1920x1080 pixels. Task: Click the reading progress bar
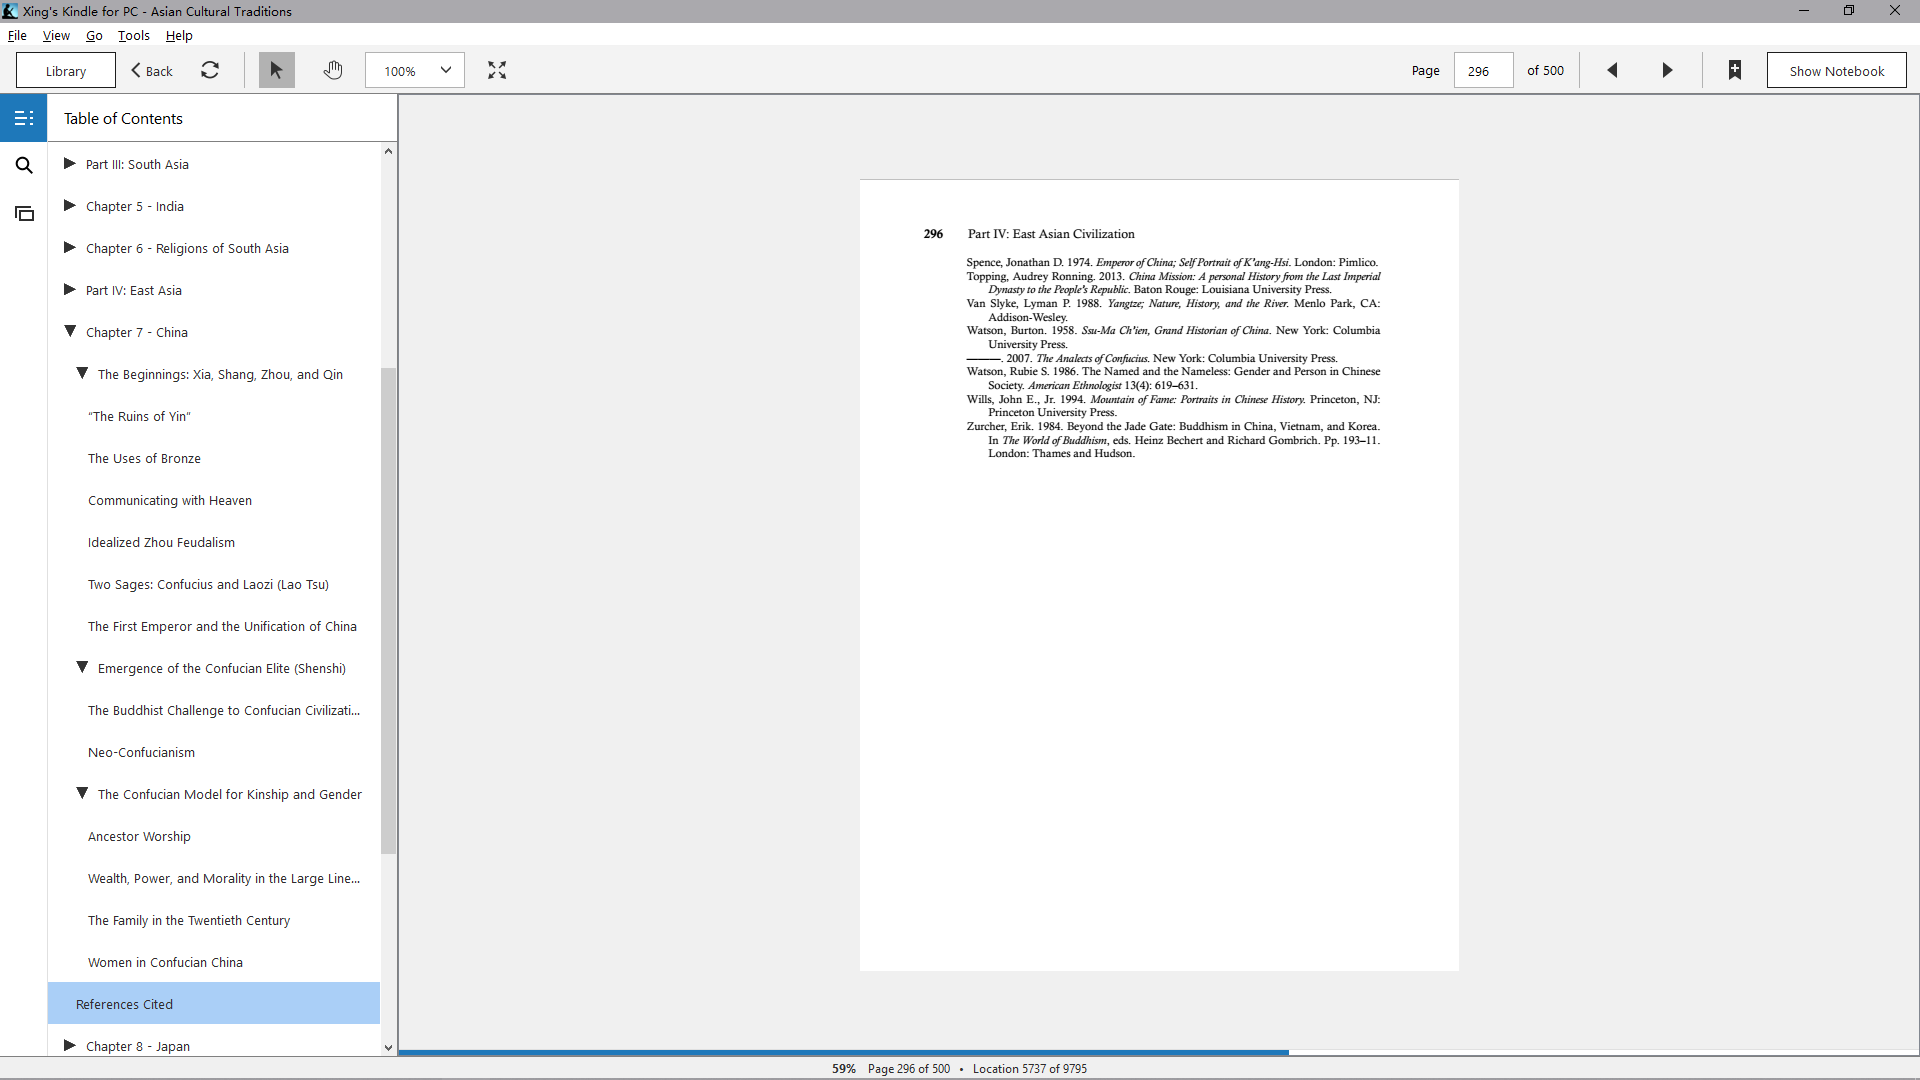click(x=1158, y=1052)
